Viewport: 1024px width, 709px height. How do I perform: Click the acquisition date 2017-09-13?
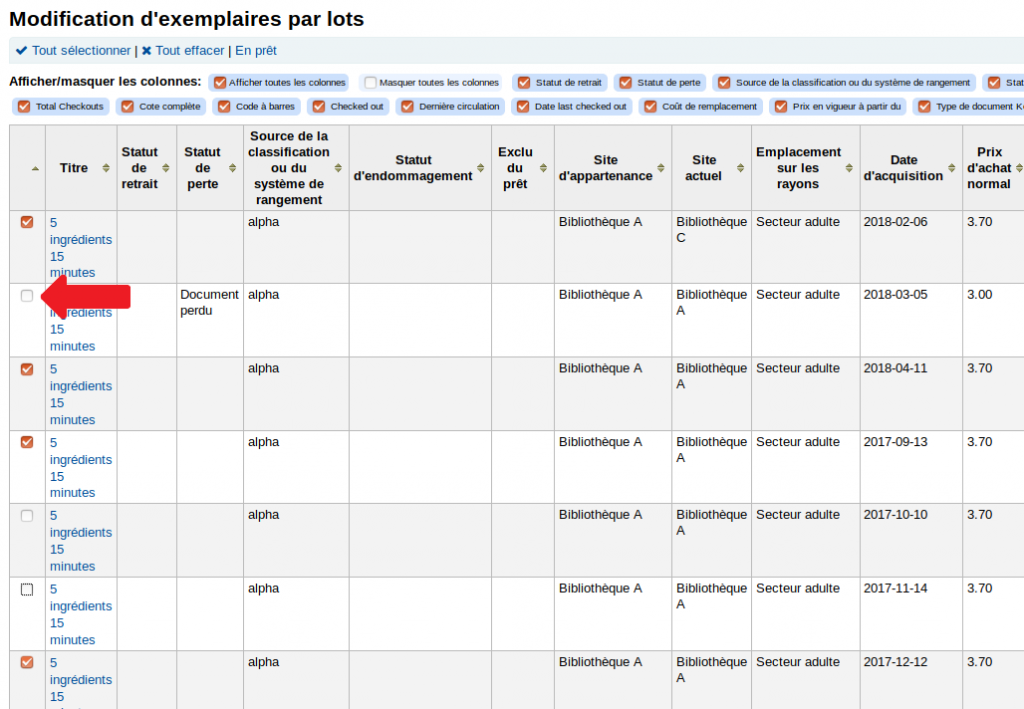click(x=895, y=442)
